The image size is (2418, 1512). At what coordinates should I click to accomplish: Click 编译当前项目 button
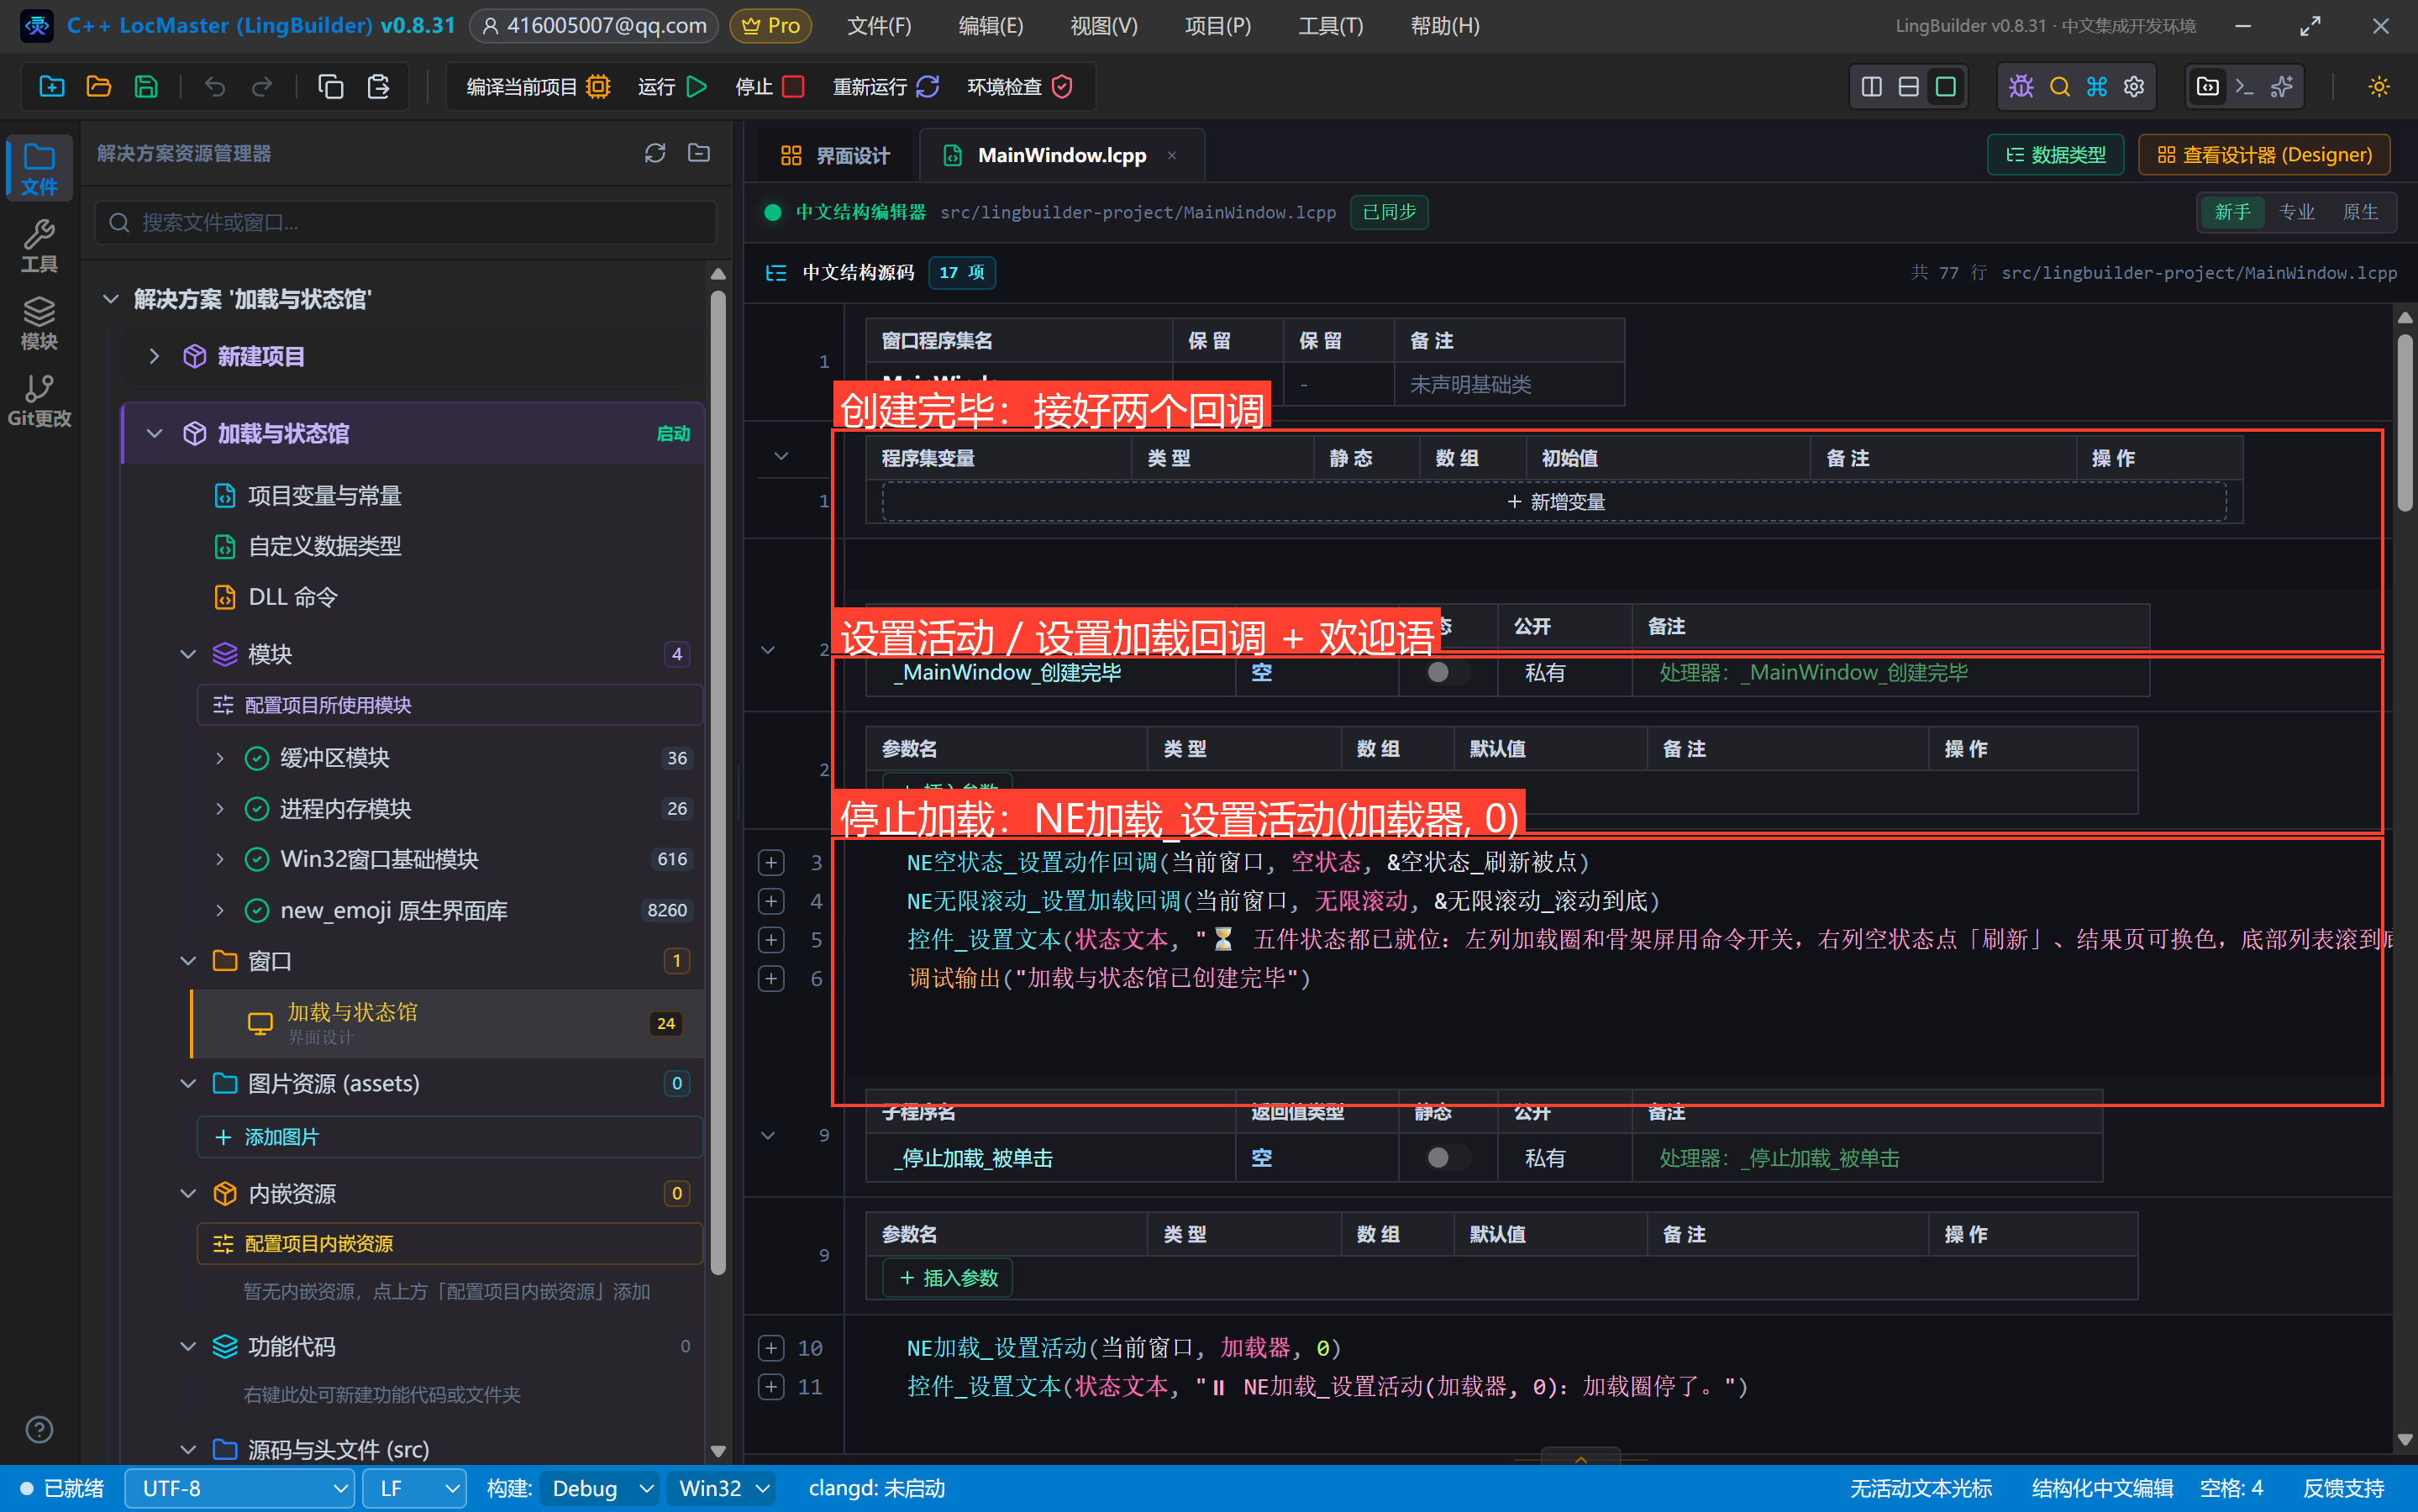coord(538,87)
